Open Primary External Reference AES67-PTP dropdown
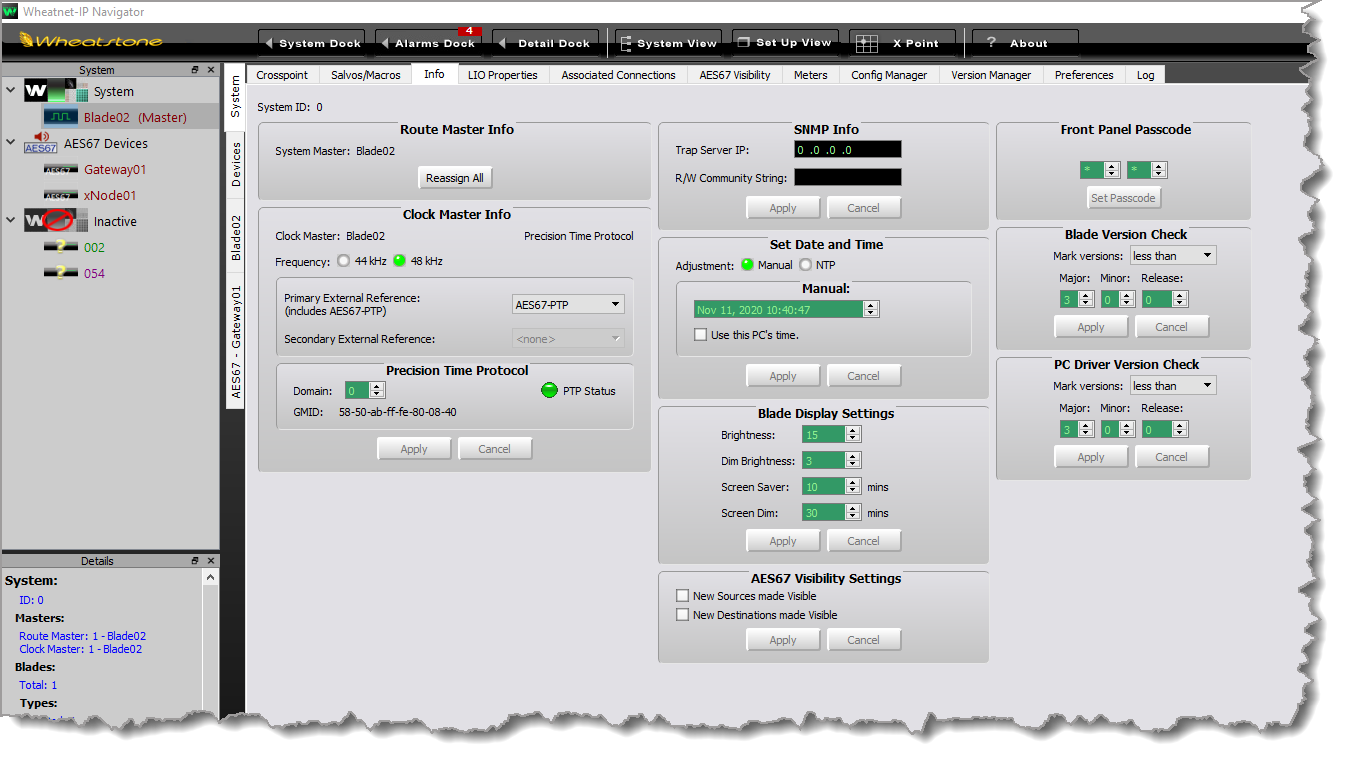This screenshot has width=1352, height=762. click(568, 305)
